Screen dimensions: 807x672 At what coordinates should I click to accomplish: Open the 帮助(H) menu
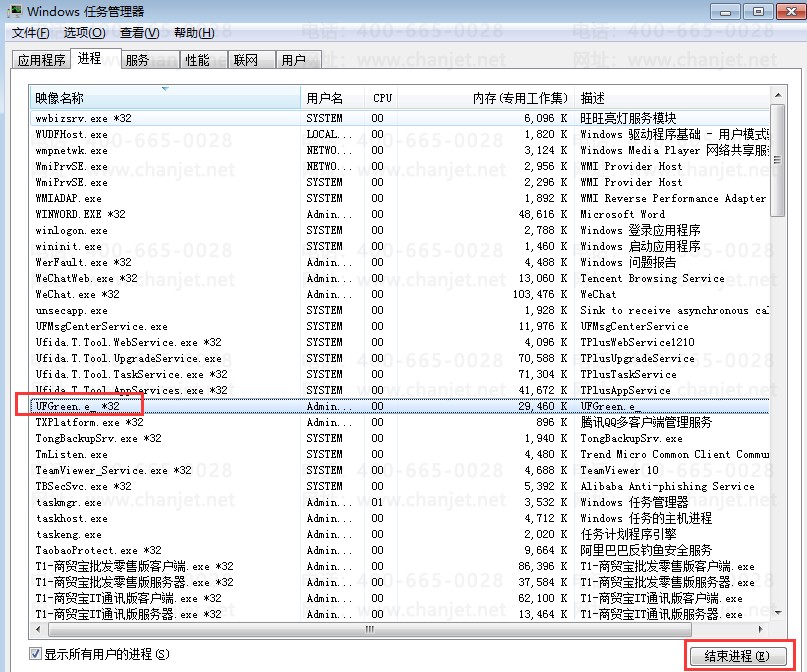click(193, 33)
